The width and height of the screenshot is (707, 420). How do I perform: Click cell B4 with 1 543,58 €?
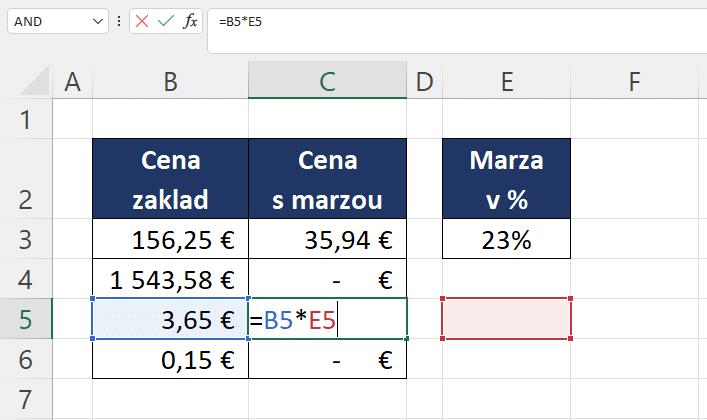[x=170, y=279]
